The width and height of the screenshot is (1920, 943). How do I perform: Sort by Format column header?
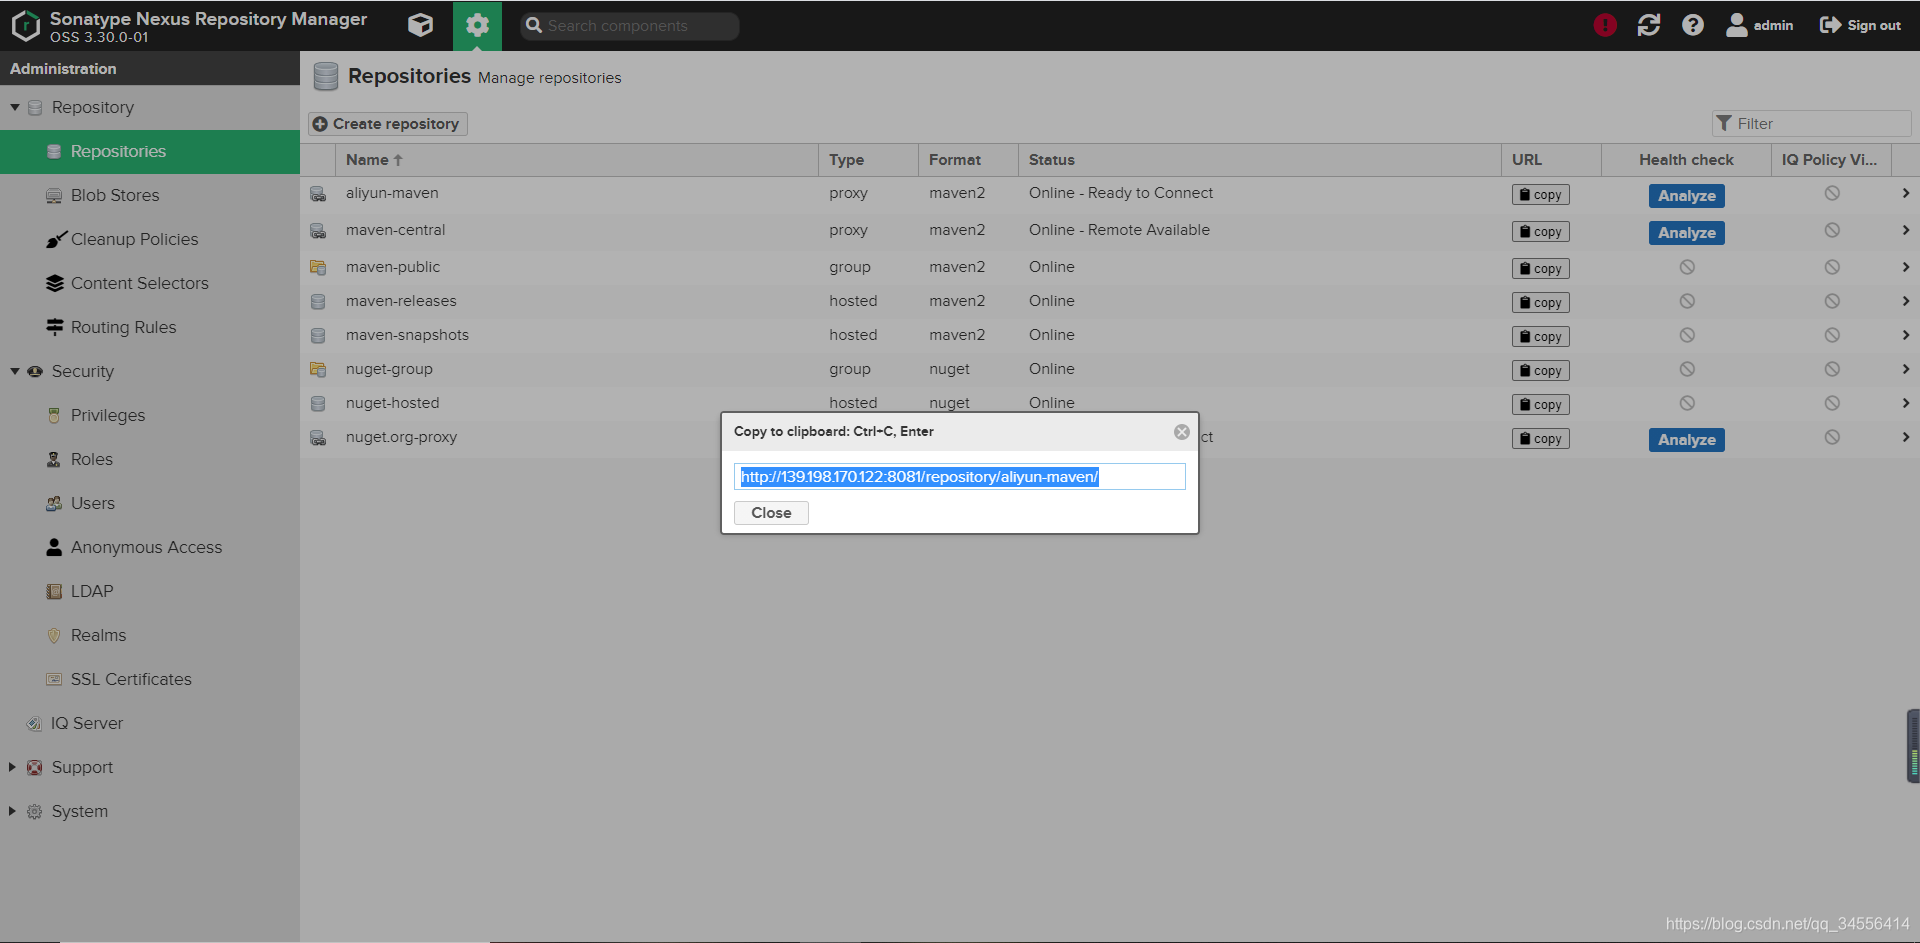click(x=968, y=160)
